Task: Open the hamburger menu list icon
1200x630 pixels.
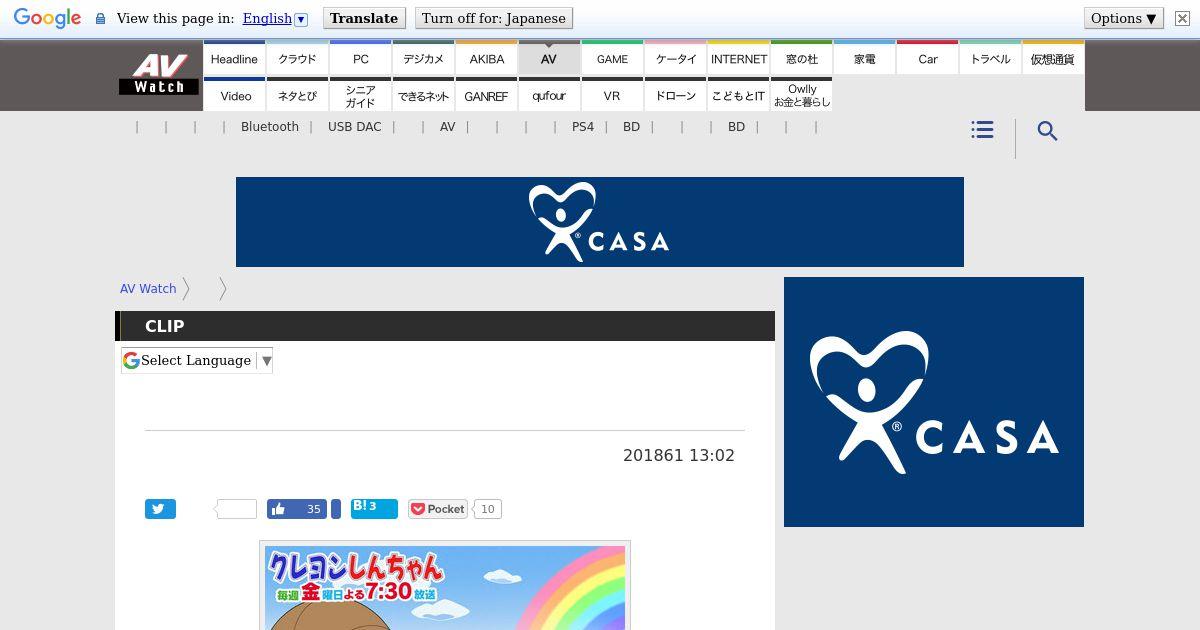Action: [x=982, y=130]
